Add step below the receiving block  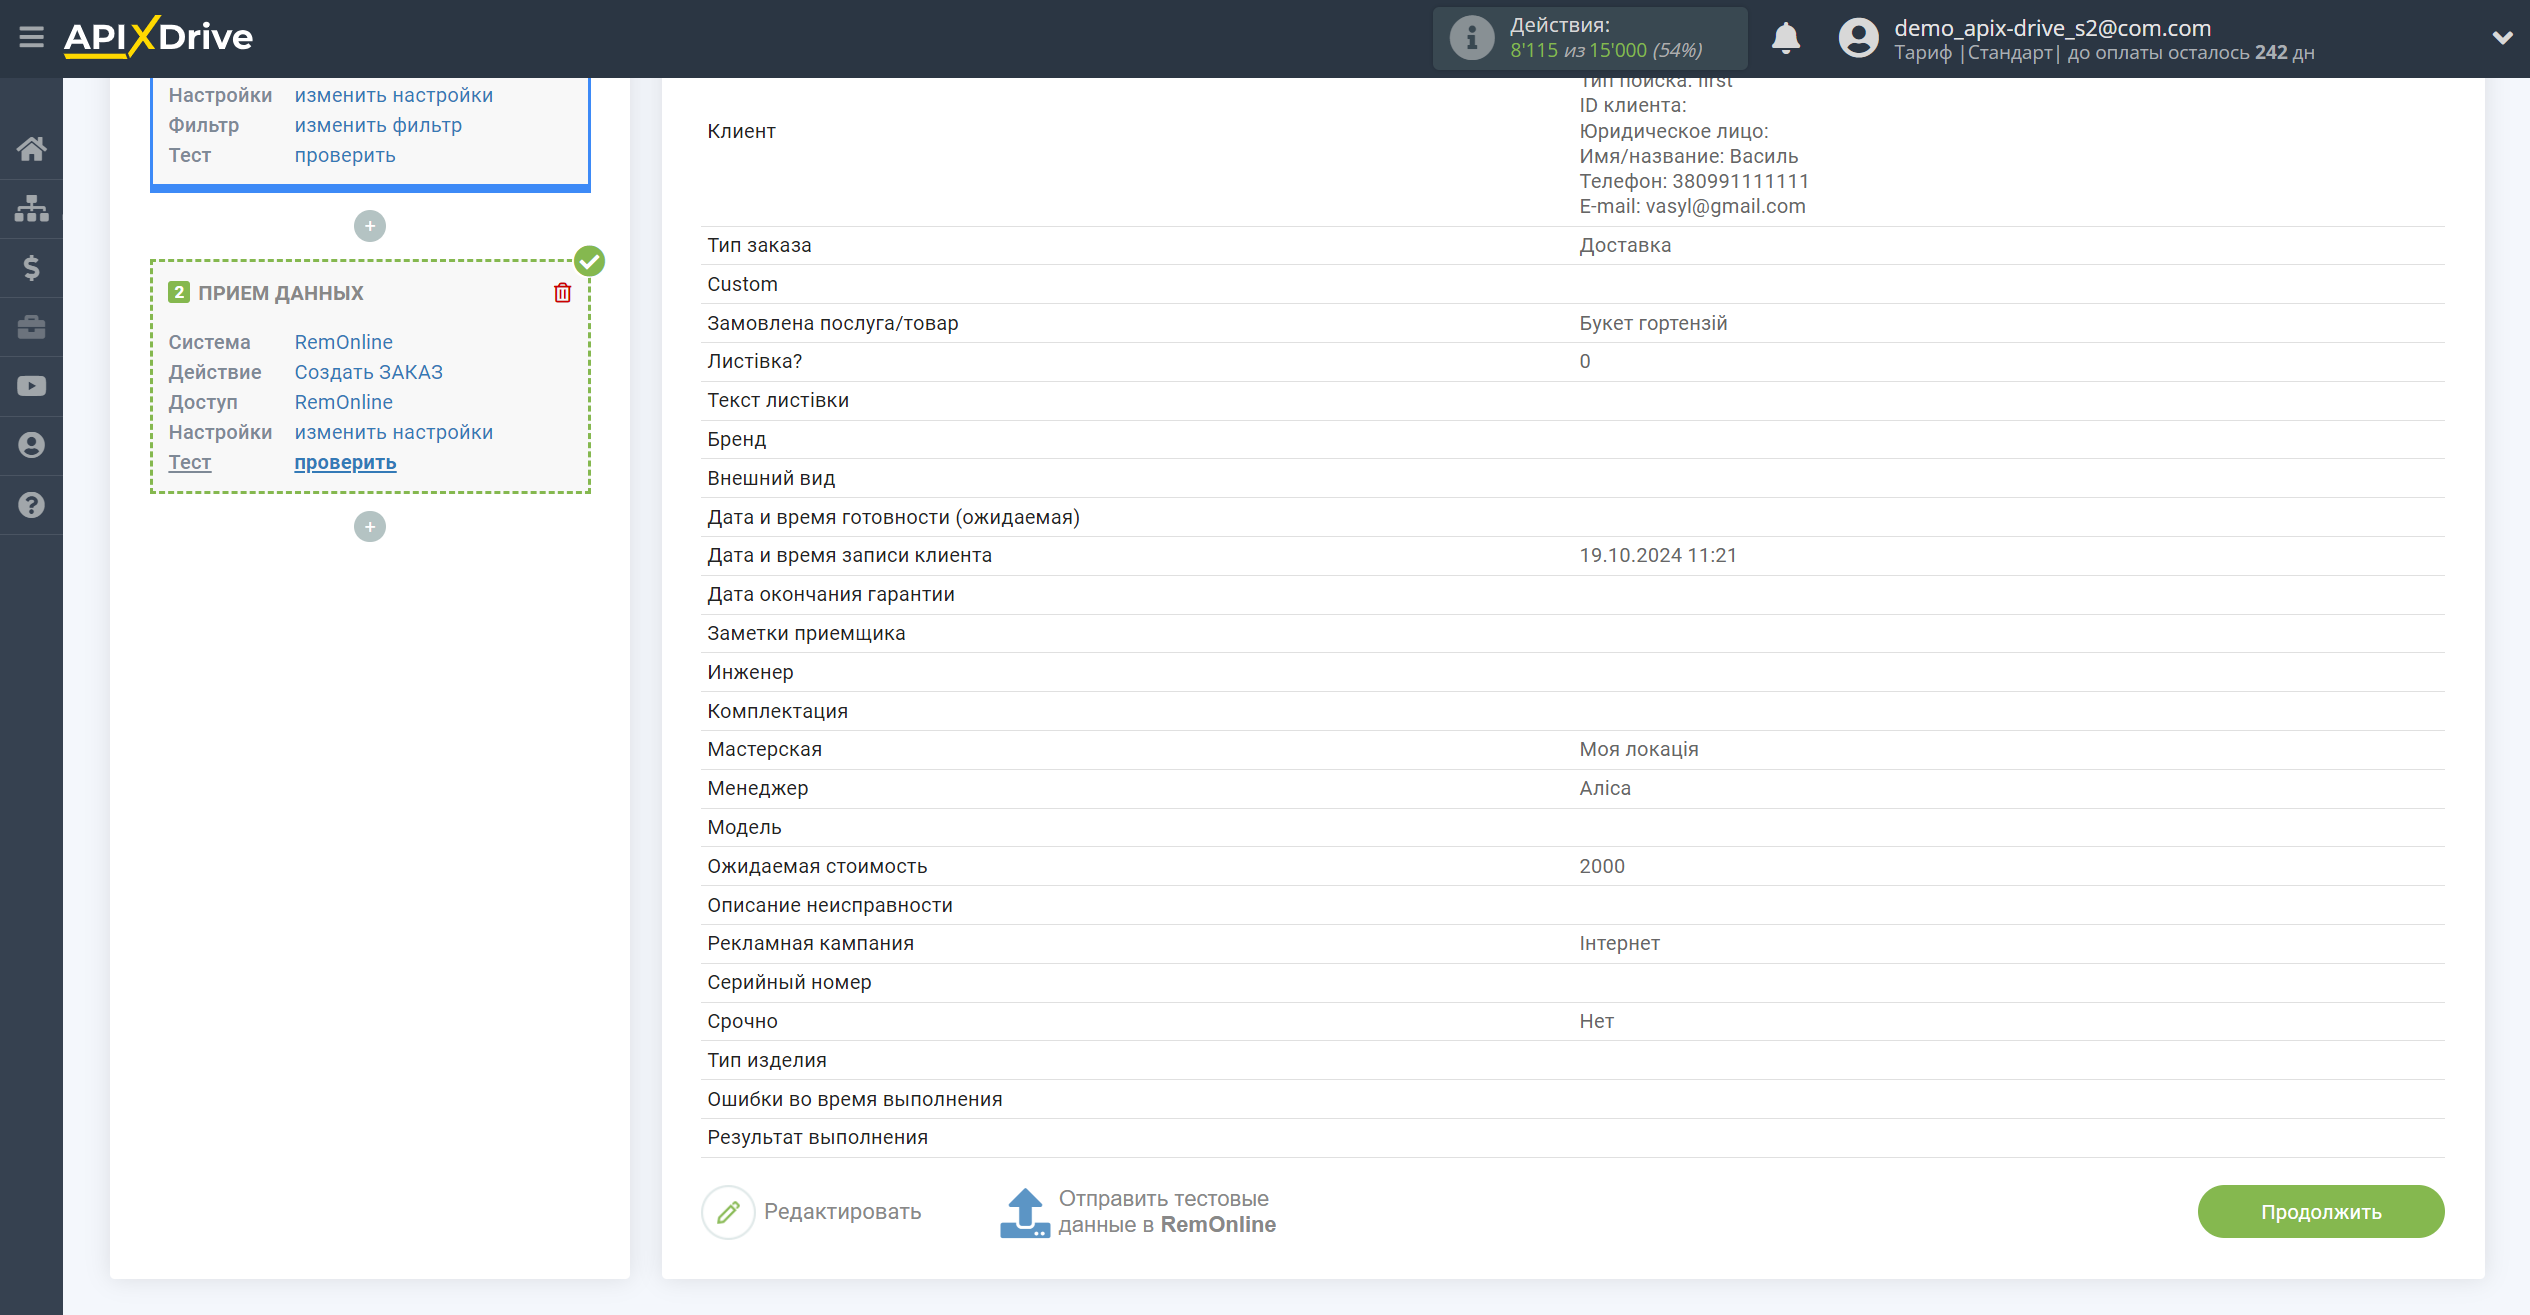[x=370, y=527]
